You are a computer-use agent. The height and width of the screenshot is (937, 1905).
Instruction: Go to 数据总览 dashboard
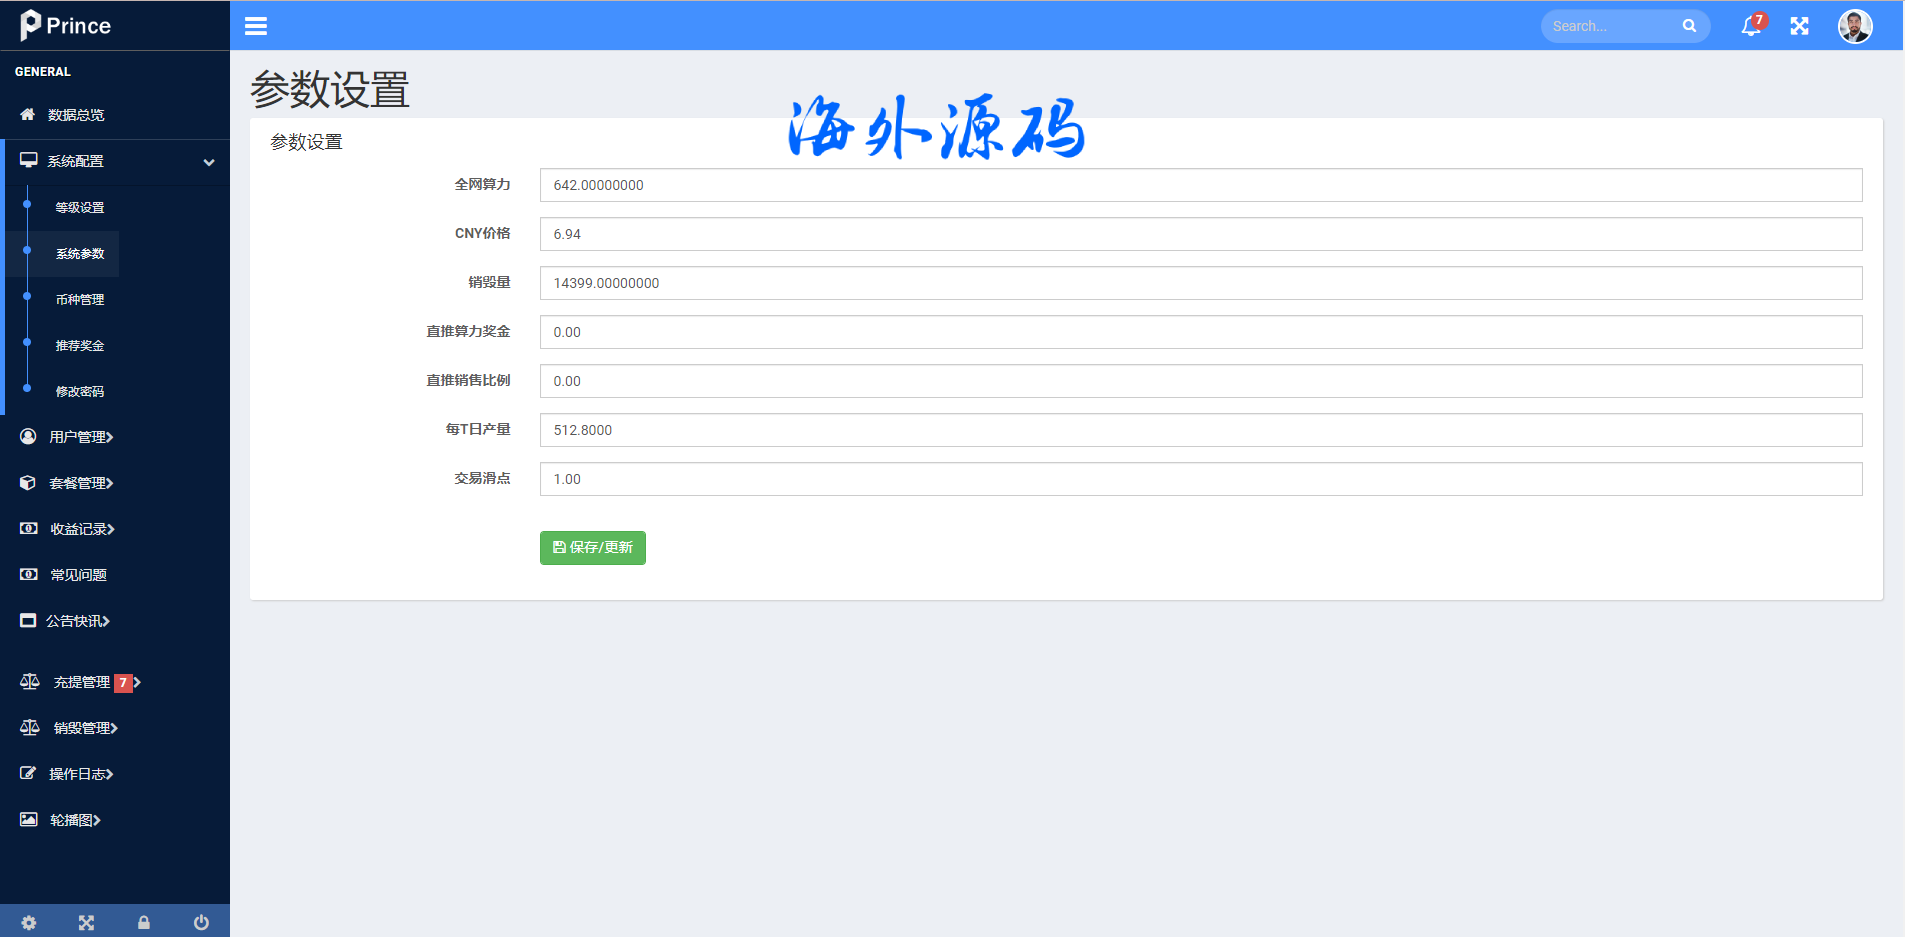click(76, 115)
